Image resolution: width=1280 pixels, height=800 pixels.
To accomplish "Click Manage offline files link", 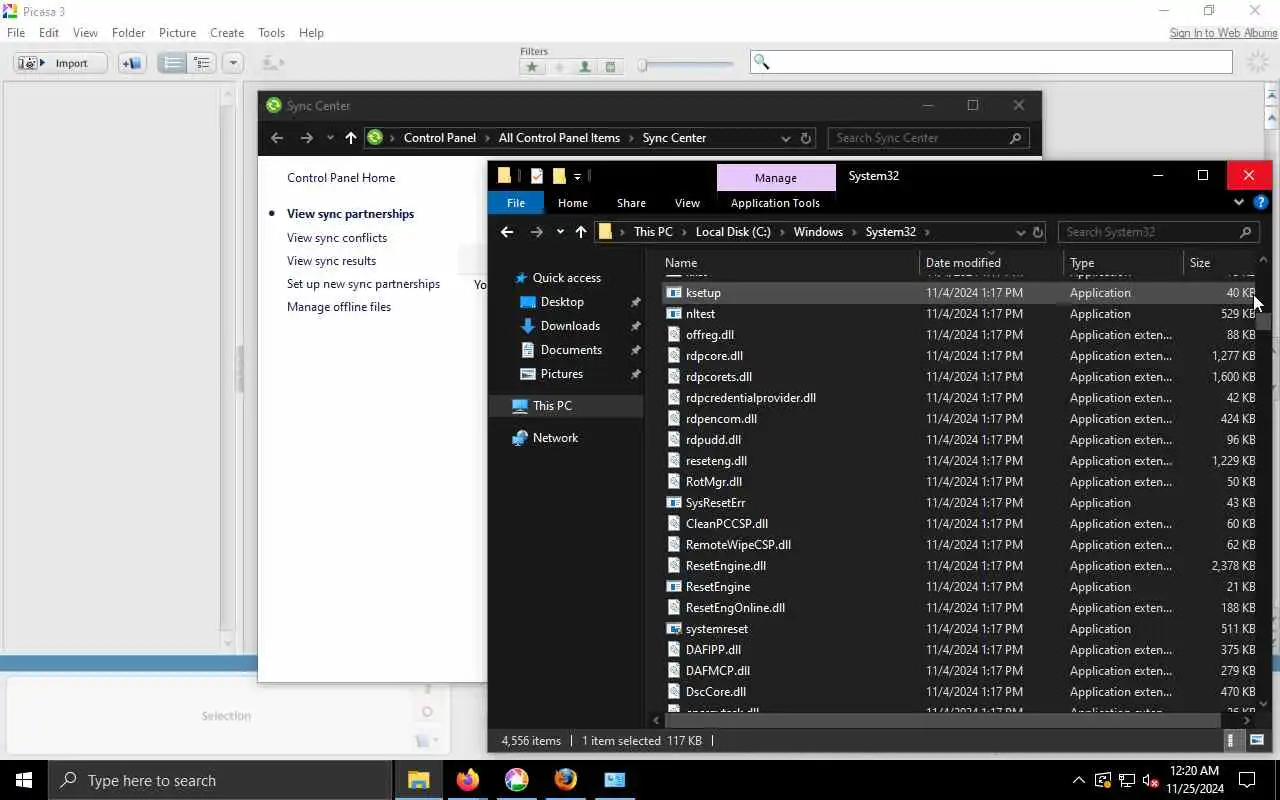I will pyautogui.click(x=339, y=307).
